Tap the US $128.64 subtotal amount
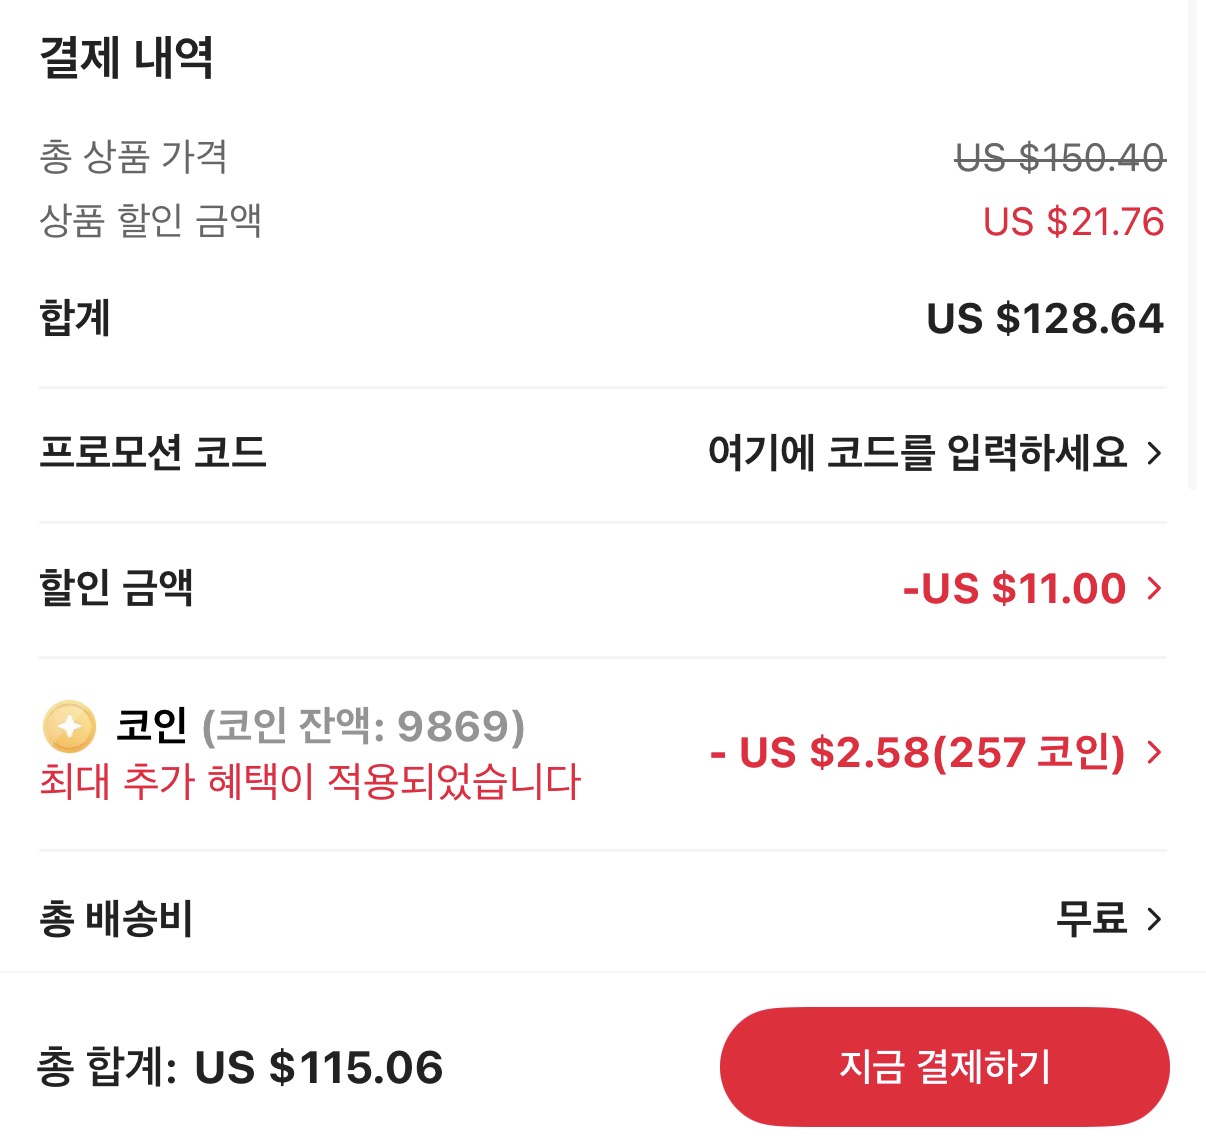This screenshot has width=1206, height=1148. pos(1045,319)
